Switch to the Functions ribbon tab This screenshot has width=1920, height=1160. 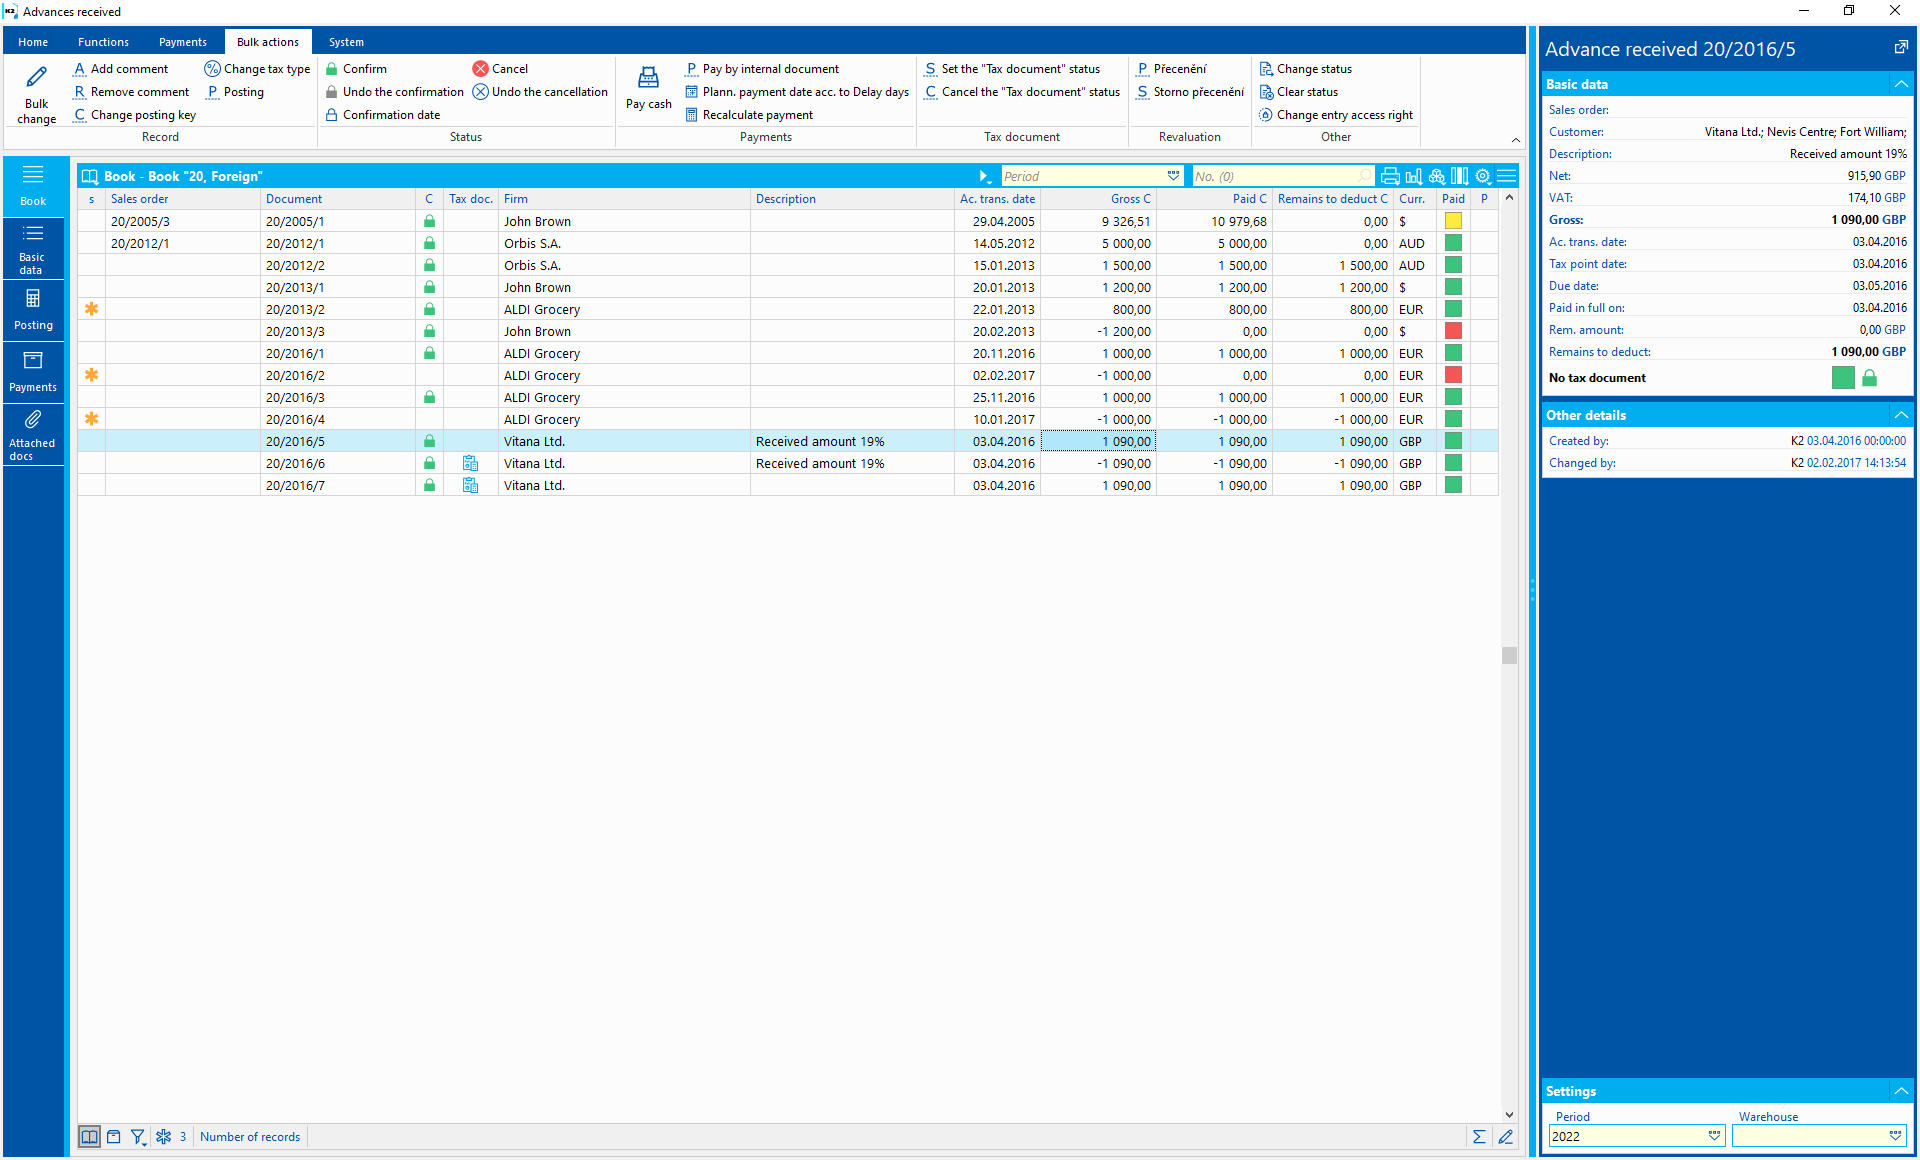(x=103, y=42)
